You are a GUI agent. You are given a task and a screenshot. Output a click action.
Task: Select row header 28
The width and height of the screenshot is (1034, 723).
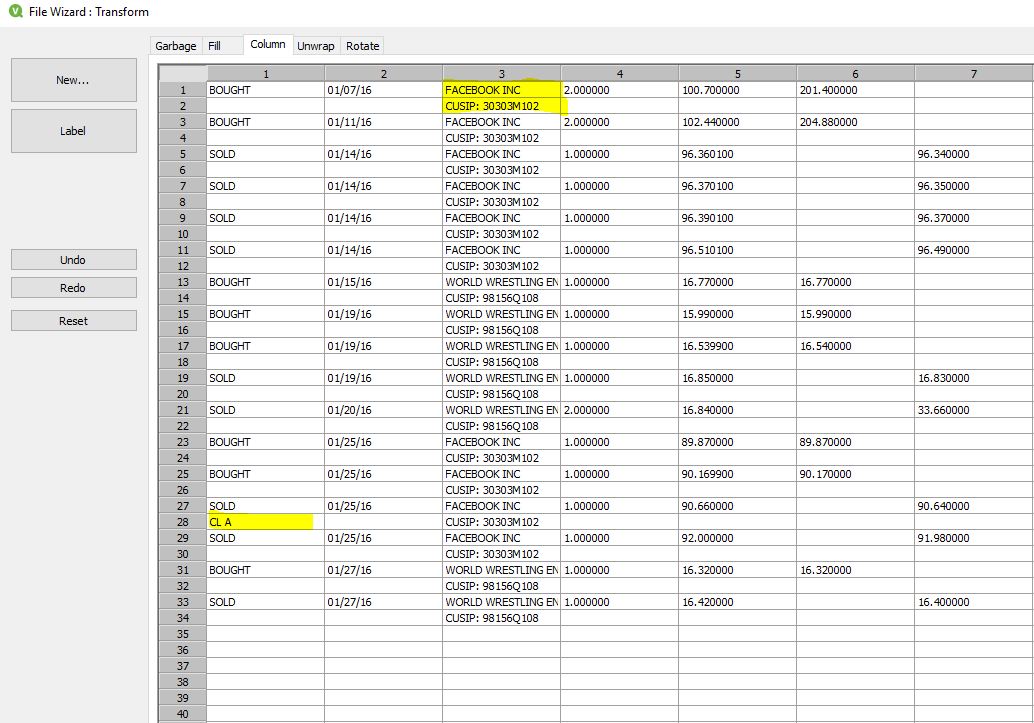pos(183,522)
